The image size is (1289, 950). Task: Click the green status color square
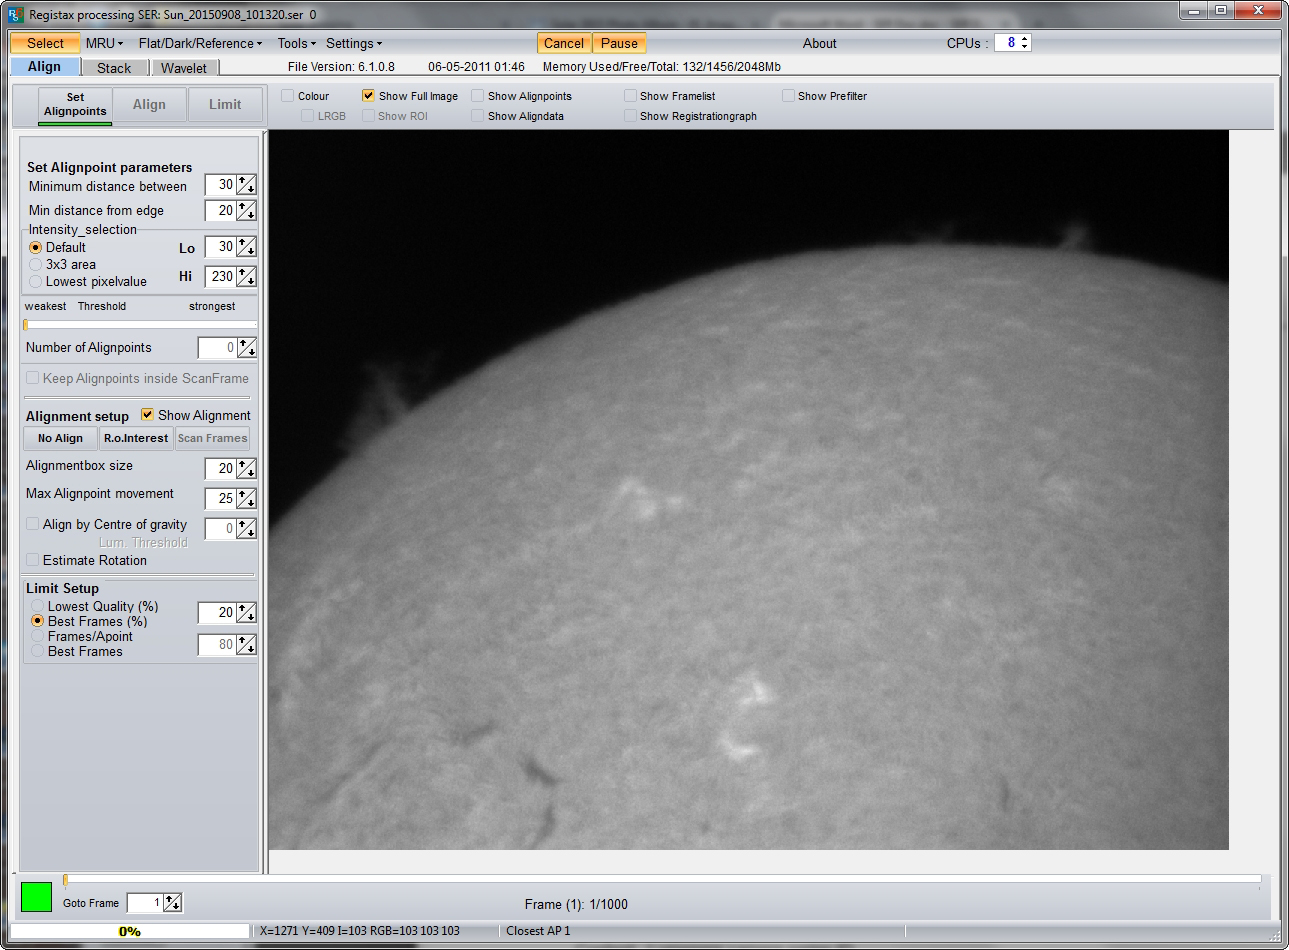[x=36, y=896]
